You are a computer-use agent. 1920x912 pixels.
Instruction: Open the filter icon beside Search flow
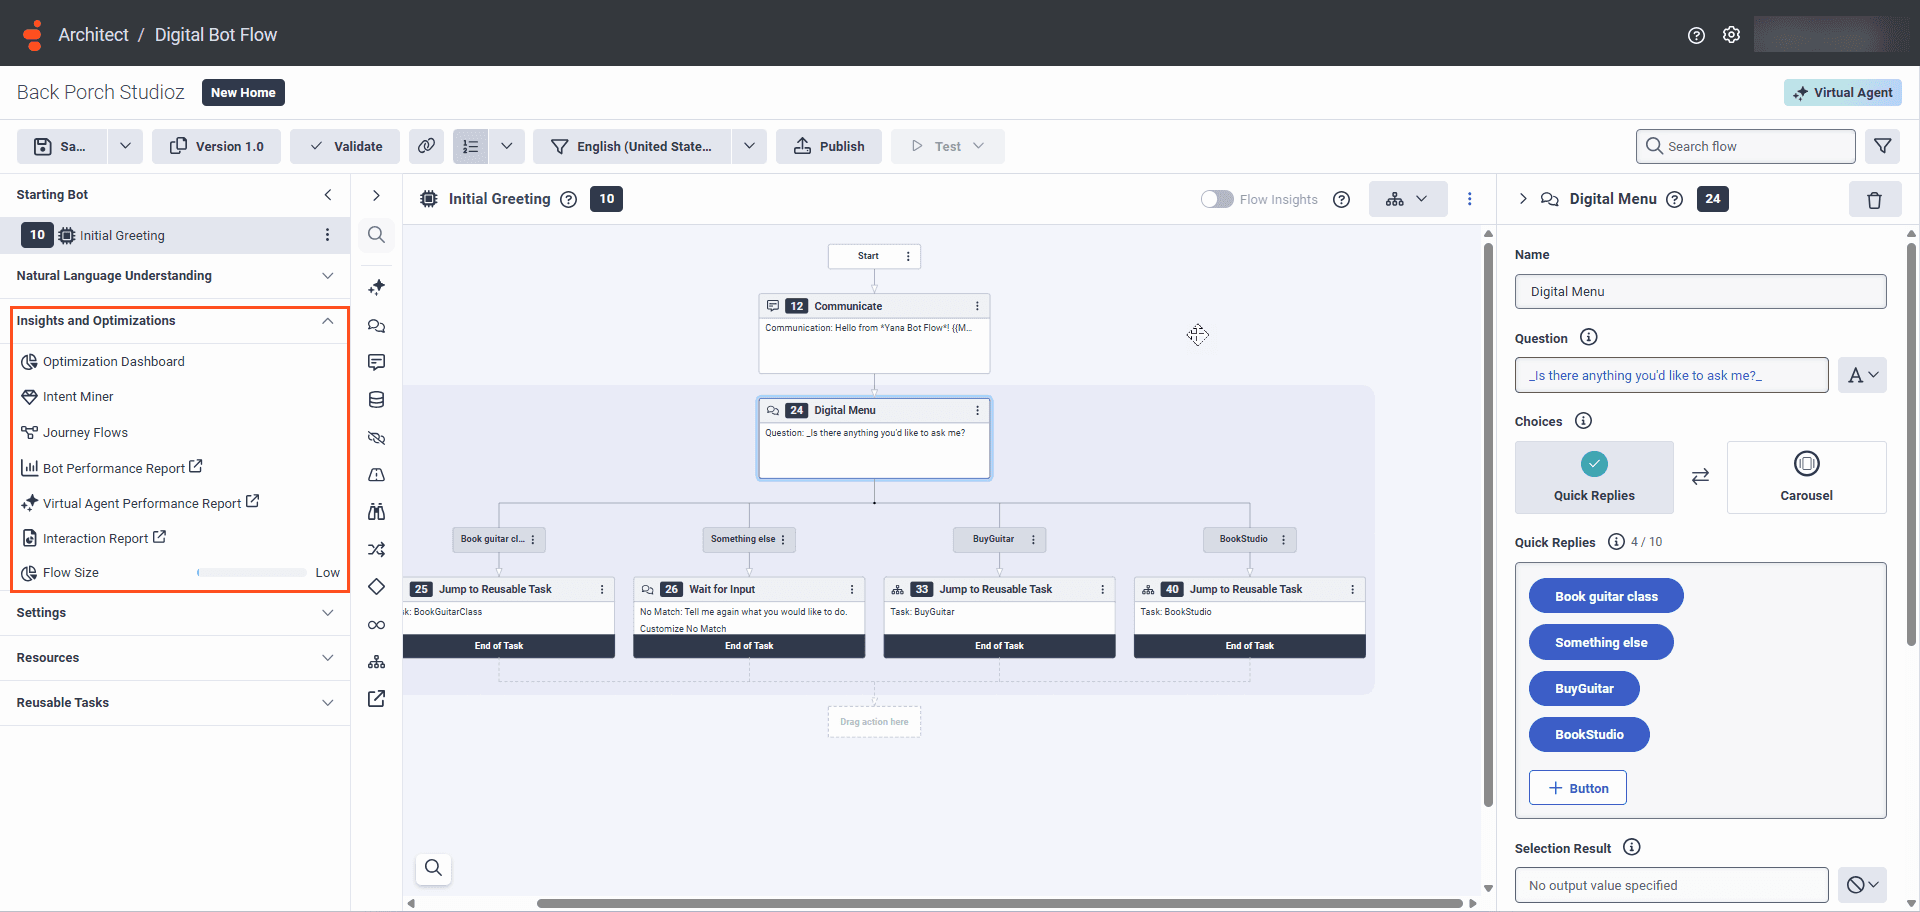pos(1883,146)
